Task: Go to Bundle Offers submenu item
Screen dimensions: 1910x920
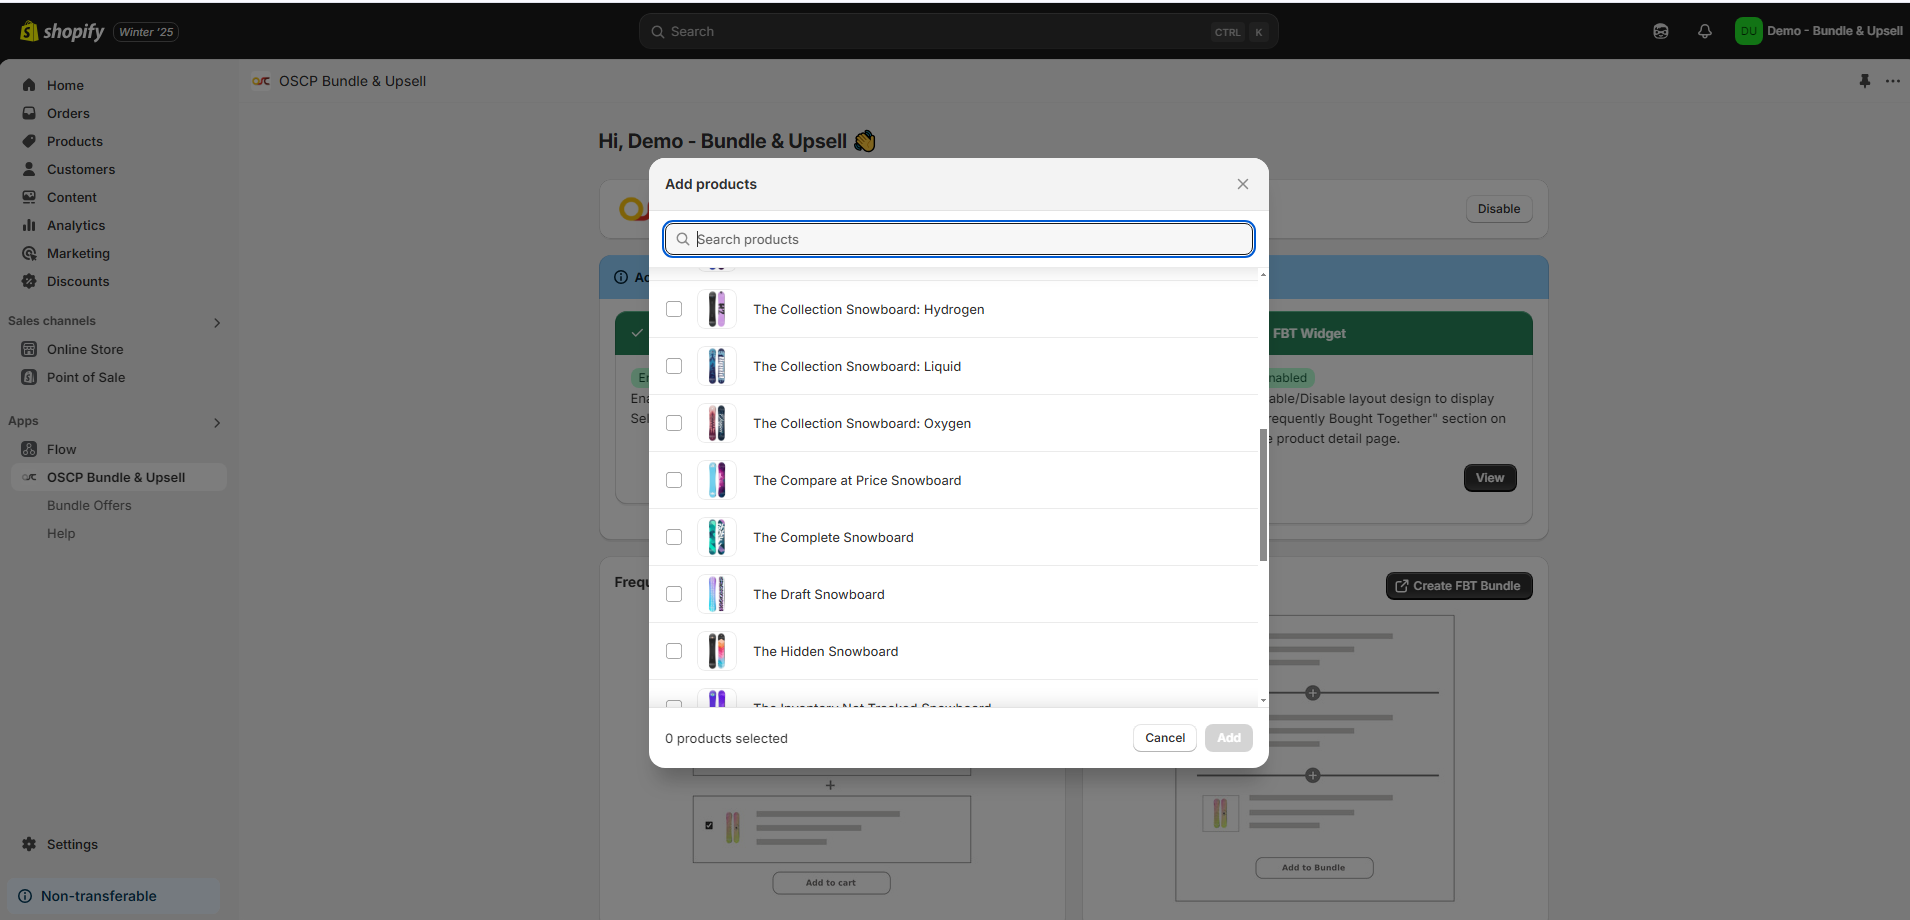Action: click(89, 505)
